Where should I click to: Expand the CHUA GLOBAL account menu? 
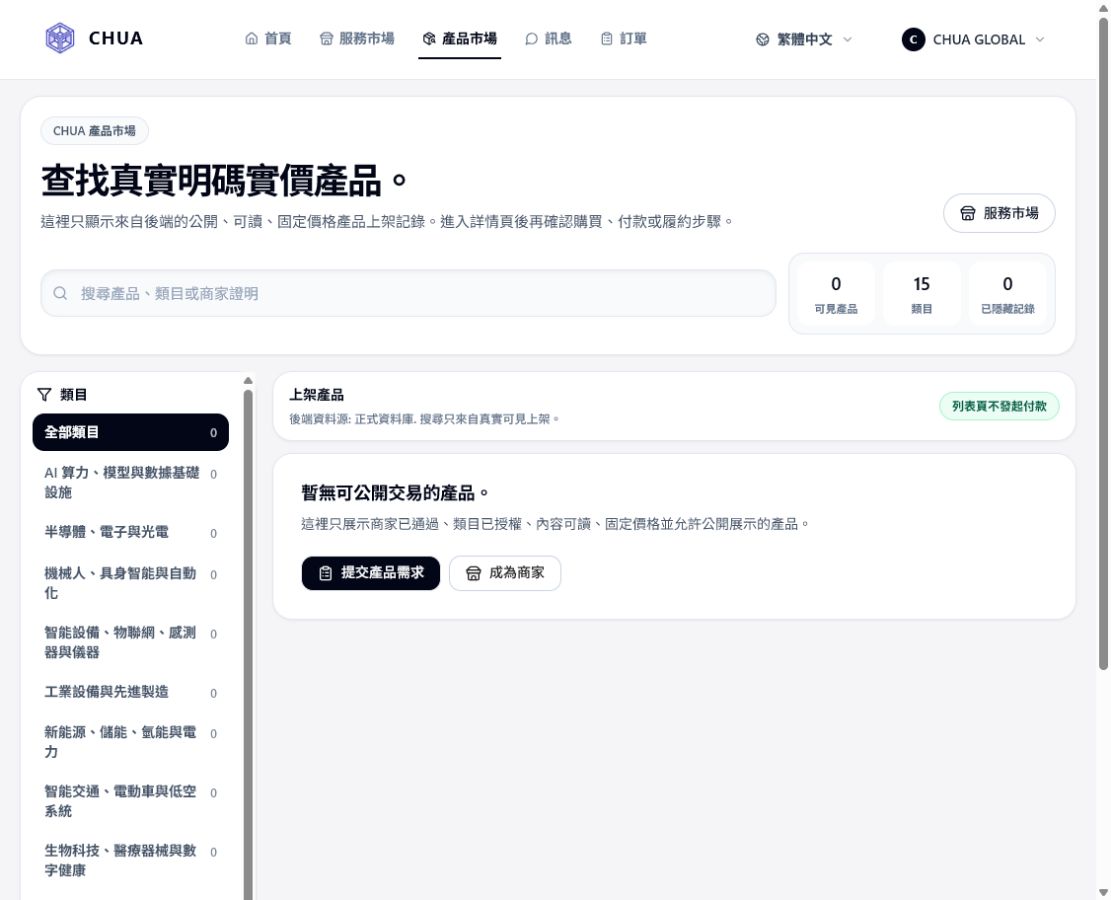[x=973, y=40]
